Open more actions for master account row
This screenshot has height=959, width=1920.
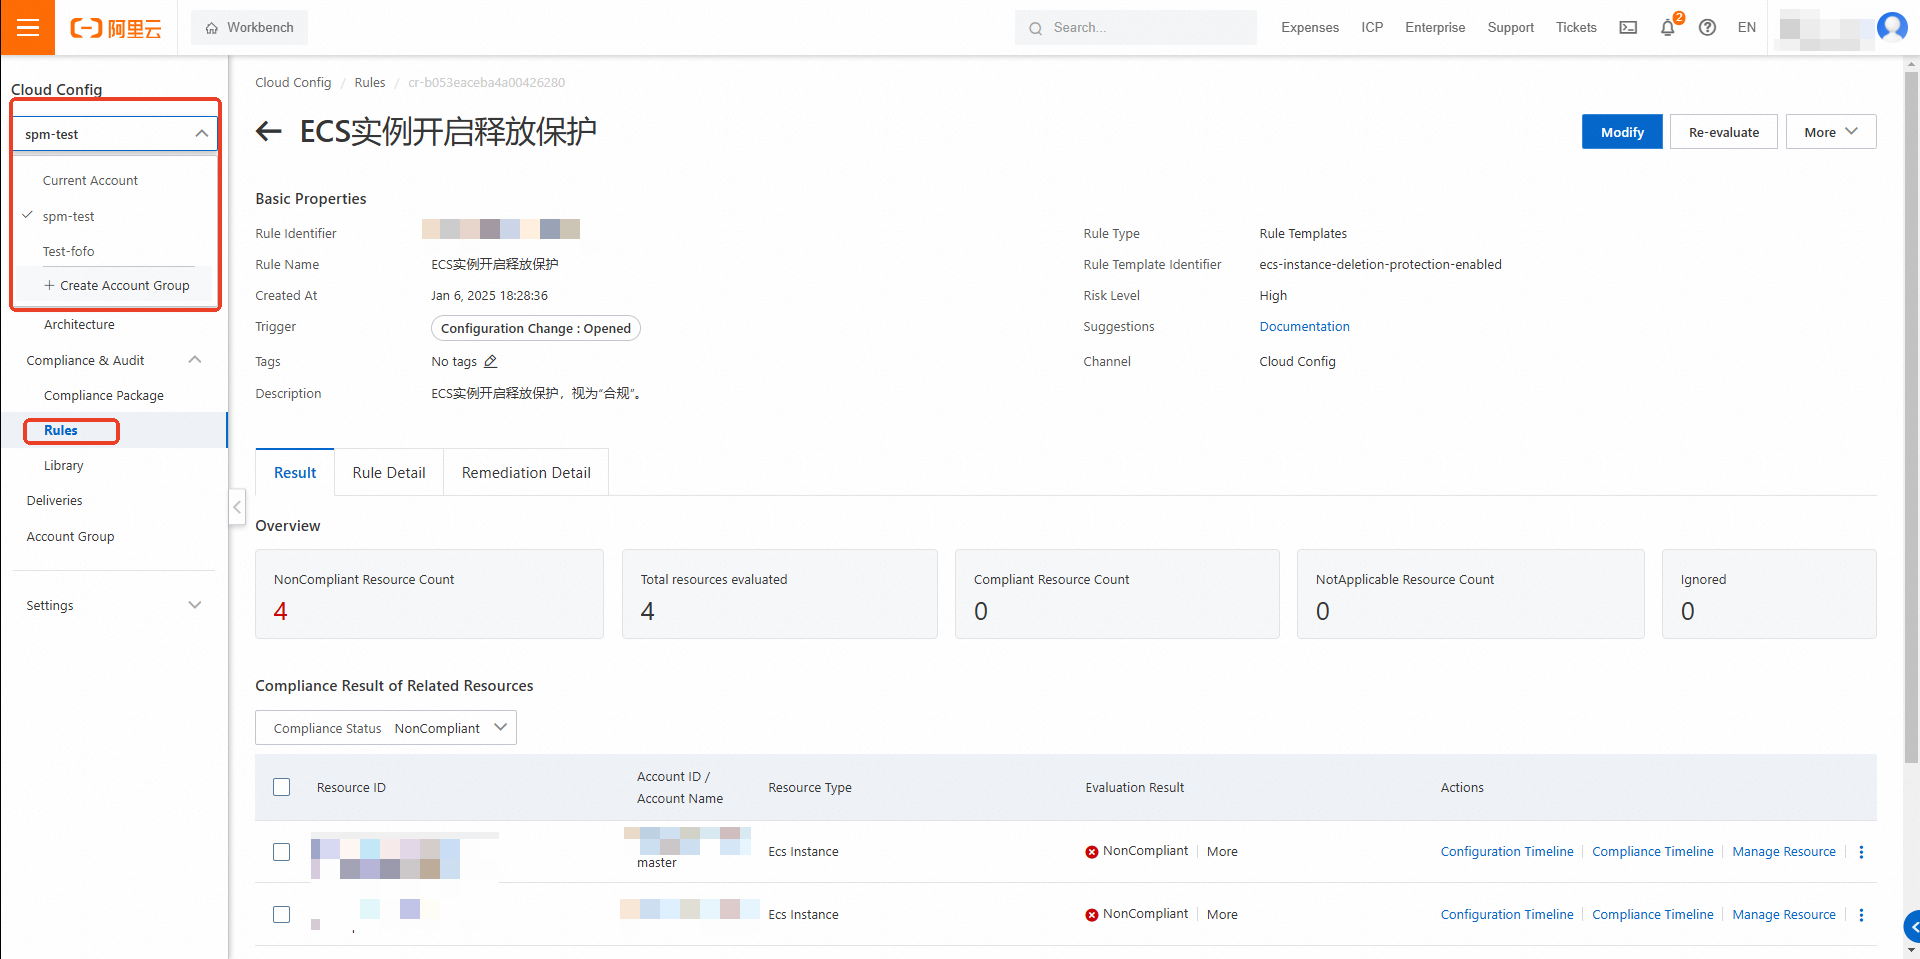tap(1861, 852)
